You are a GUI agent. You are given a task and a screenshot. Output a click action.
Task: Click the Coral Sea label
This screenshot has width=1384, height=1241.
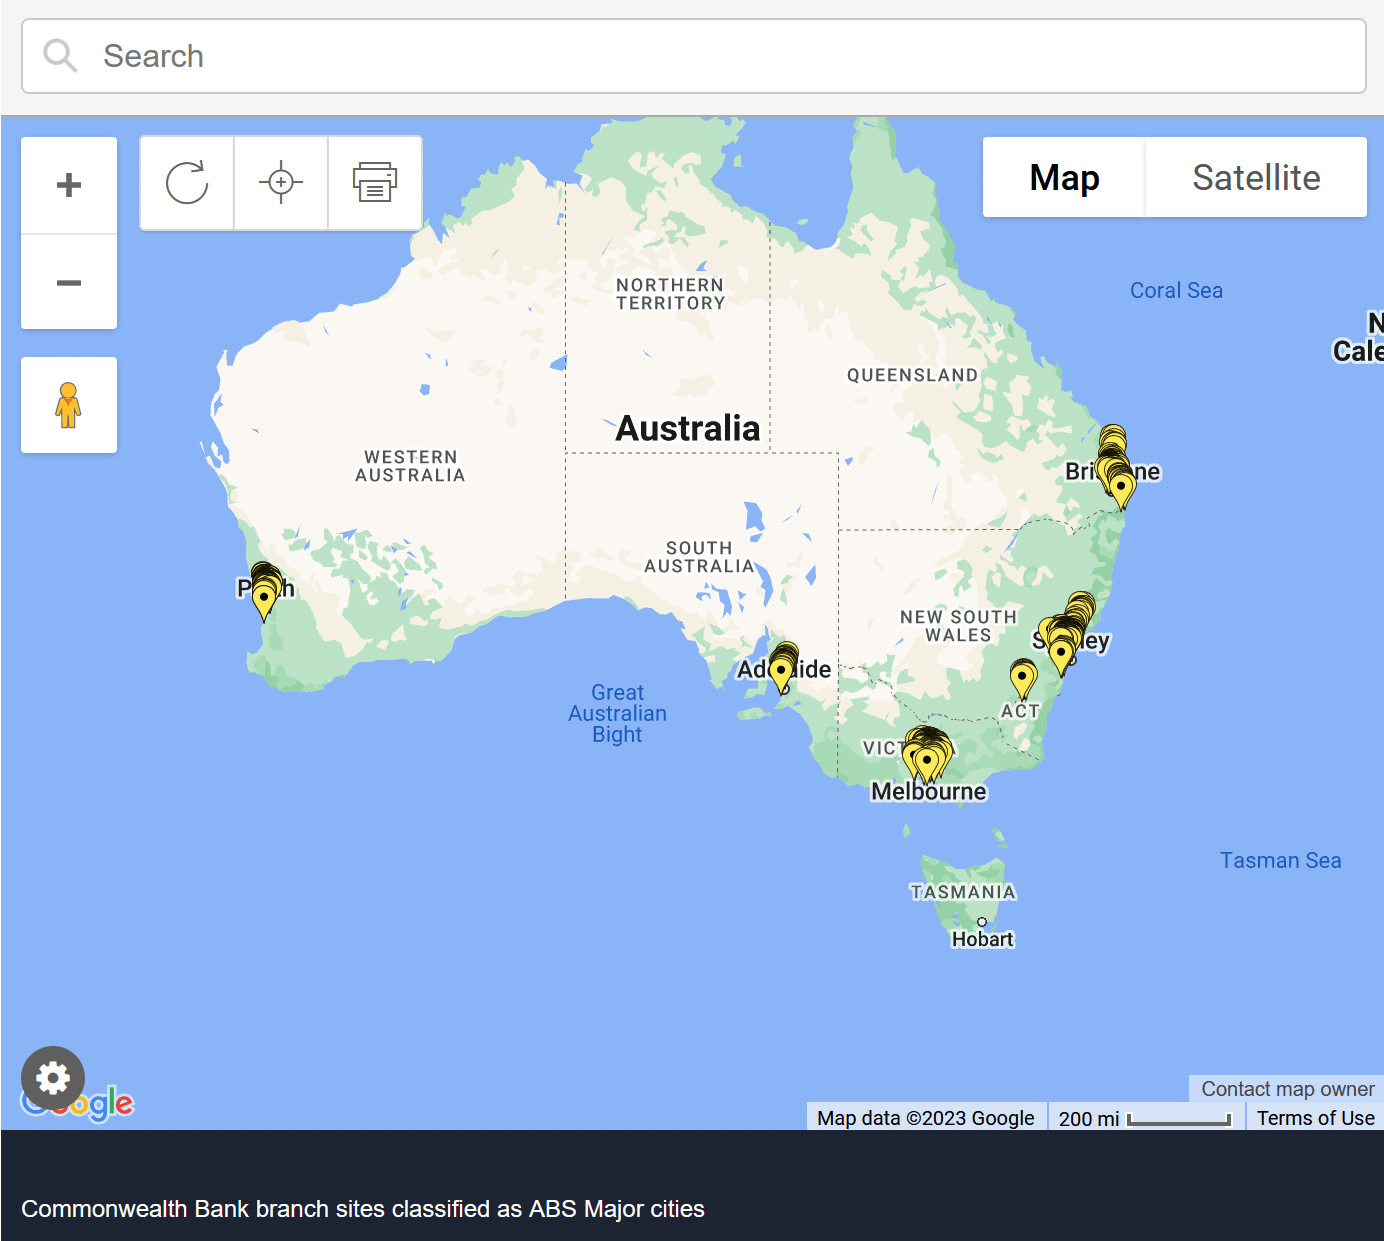[1176, 290]
